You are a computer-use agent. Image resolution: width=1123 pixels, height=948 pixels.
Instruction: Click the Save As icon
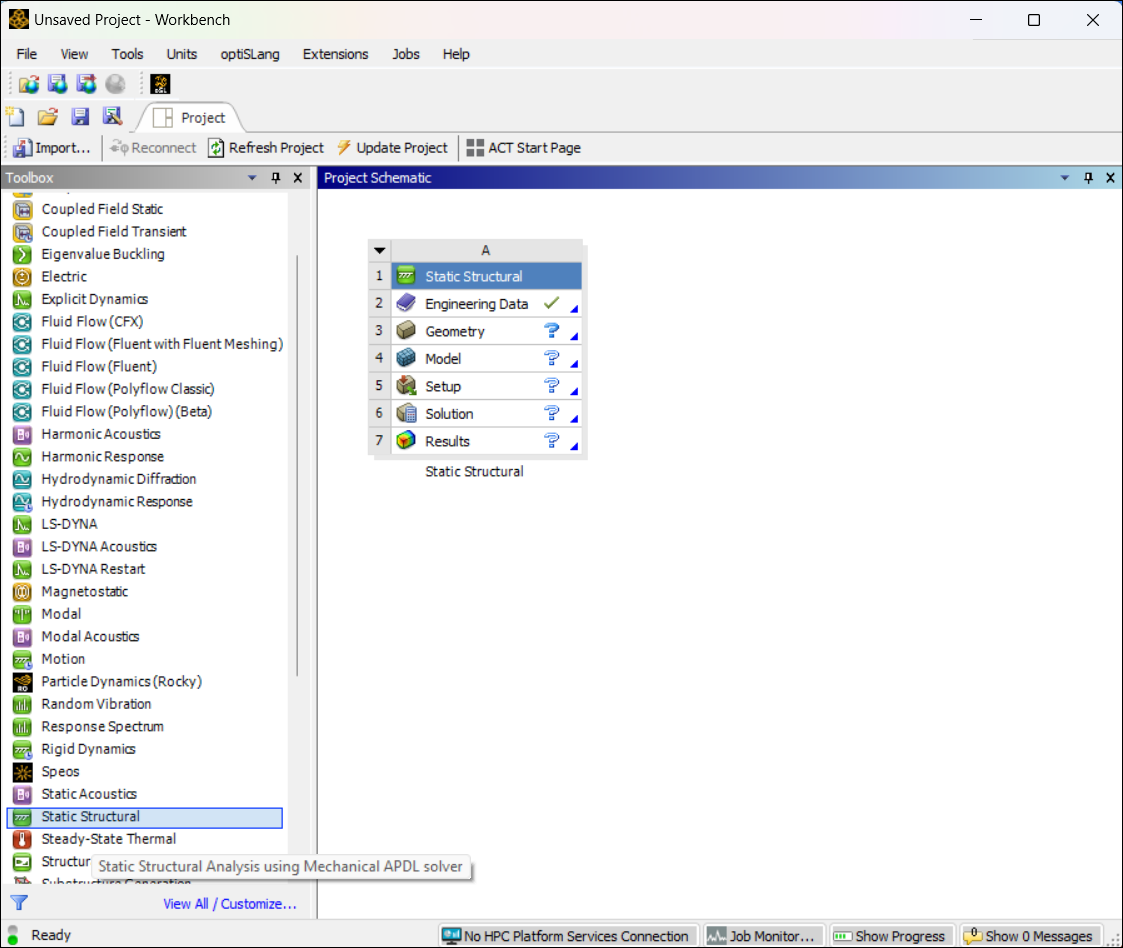[112, 117]
